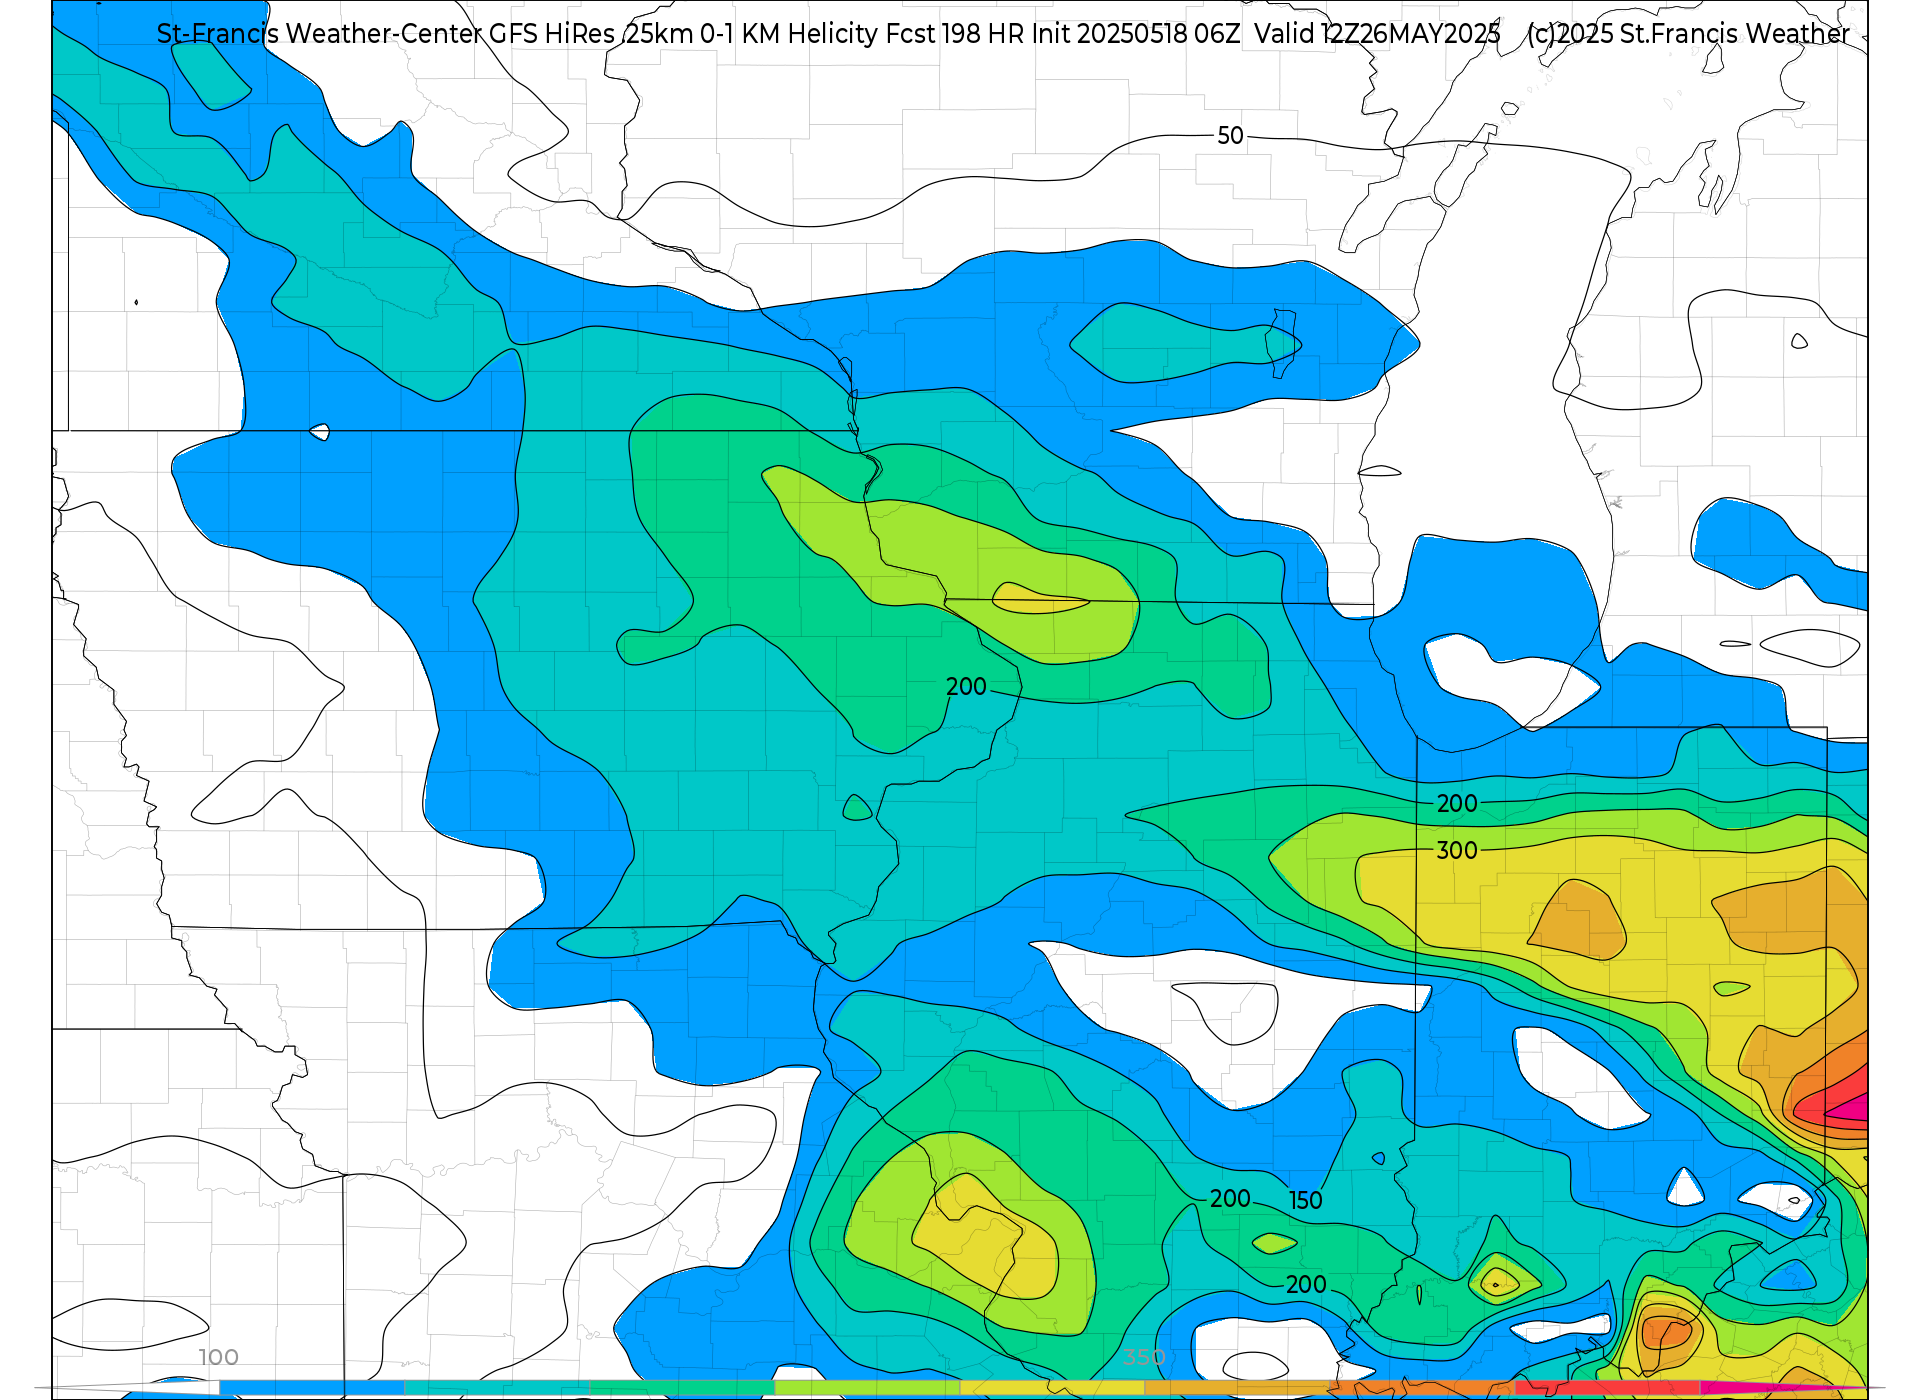The height and width of the screenshot is (1400, 1920).
Task: Click the '200' label immediately left of '150'
Action: point(1230,1198)
